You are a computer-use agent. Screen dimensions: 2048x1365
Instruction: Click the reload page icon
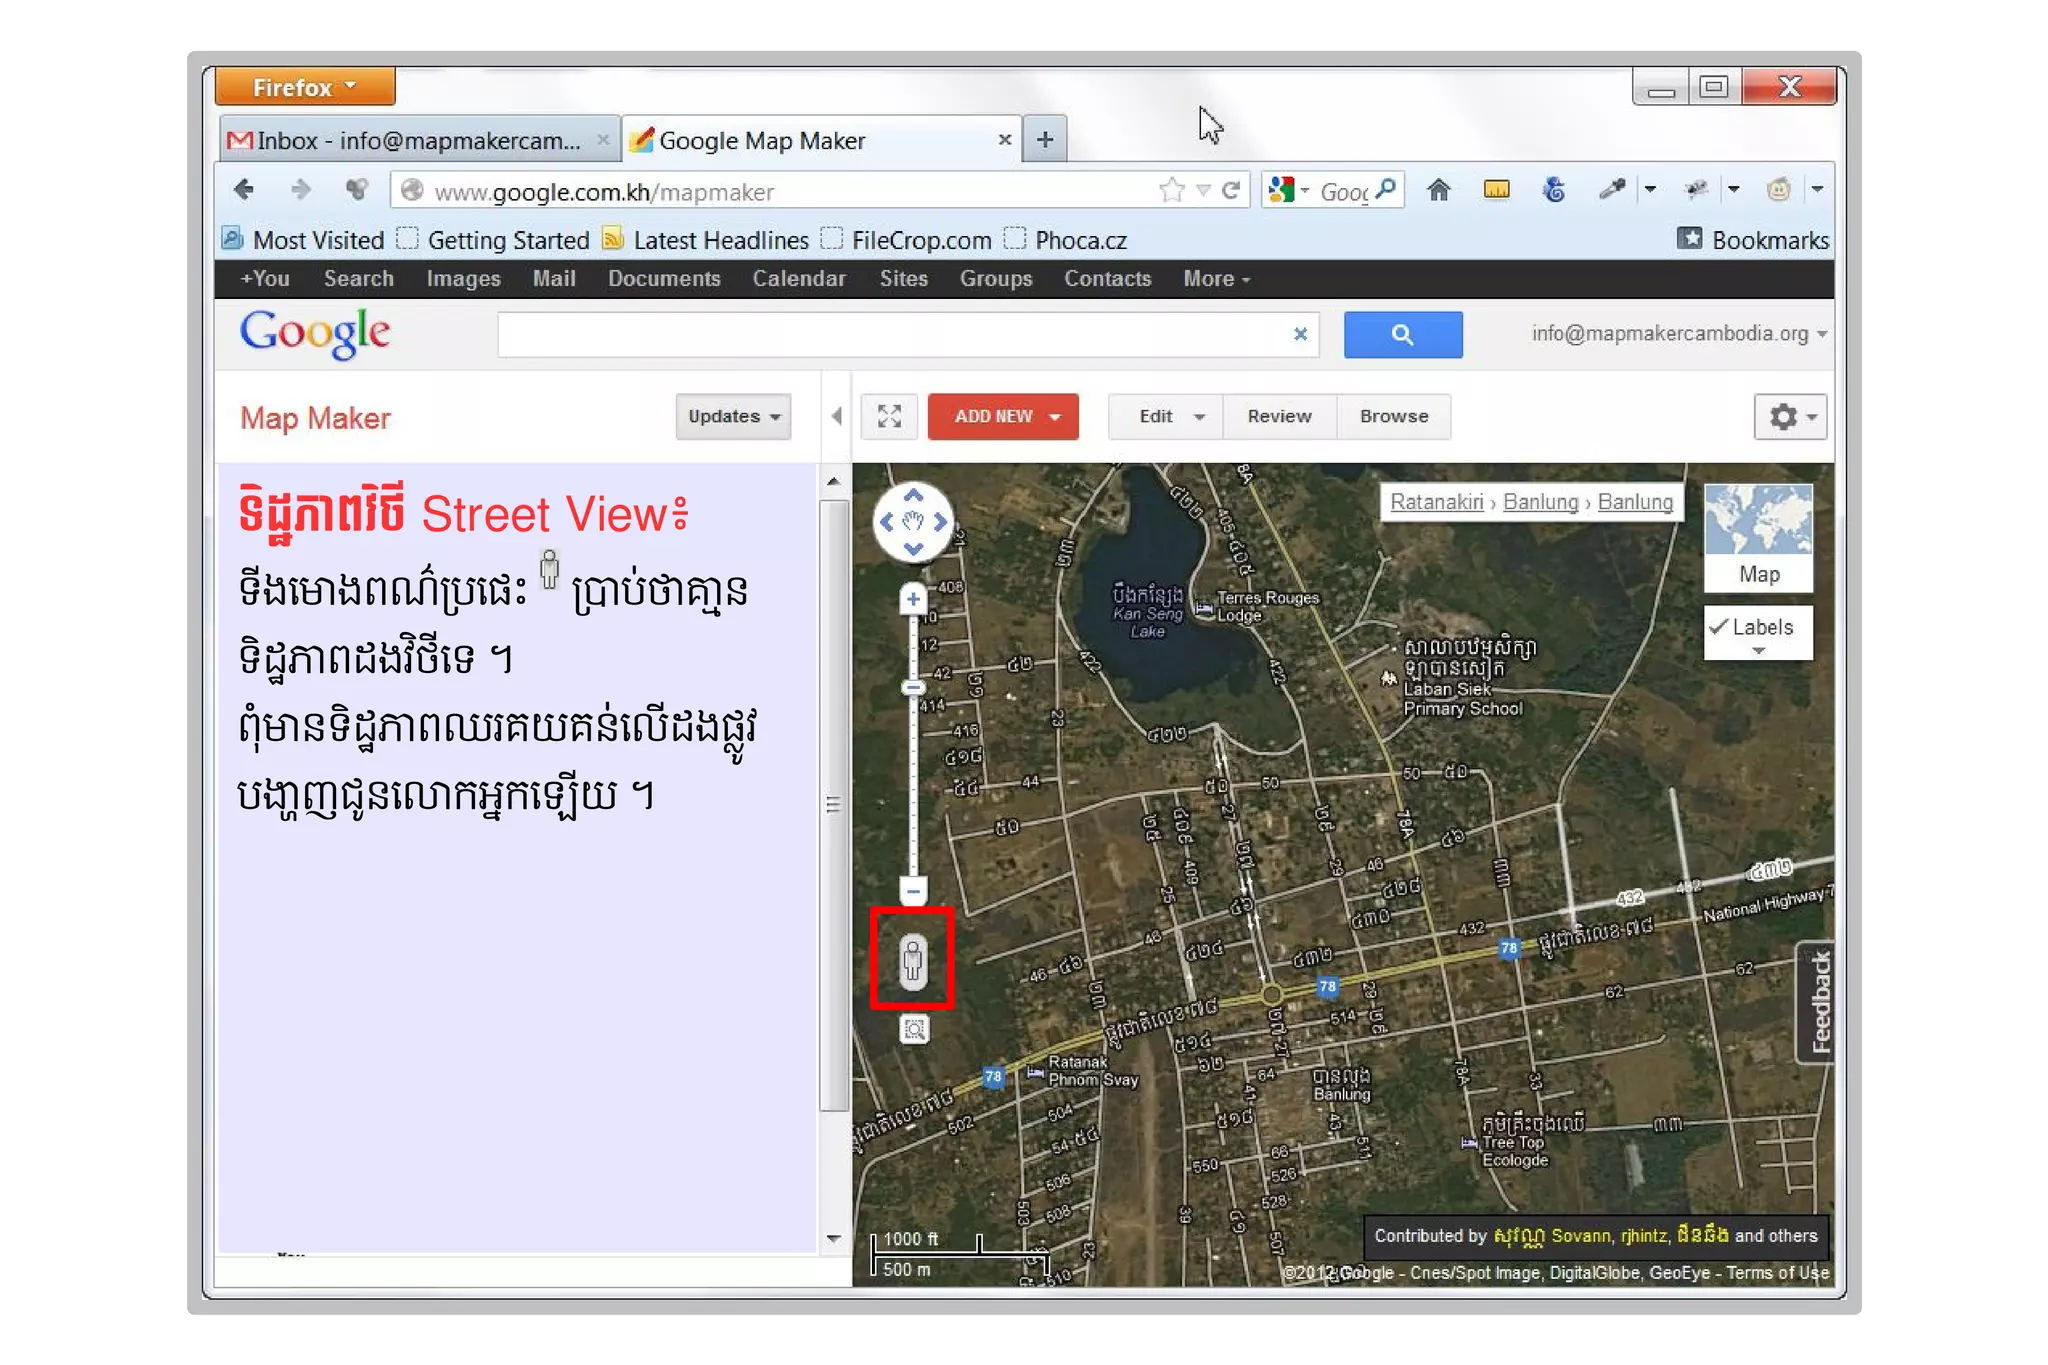(1232, 190)
